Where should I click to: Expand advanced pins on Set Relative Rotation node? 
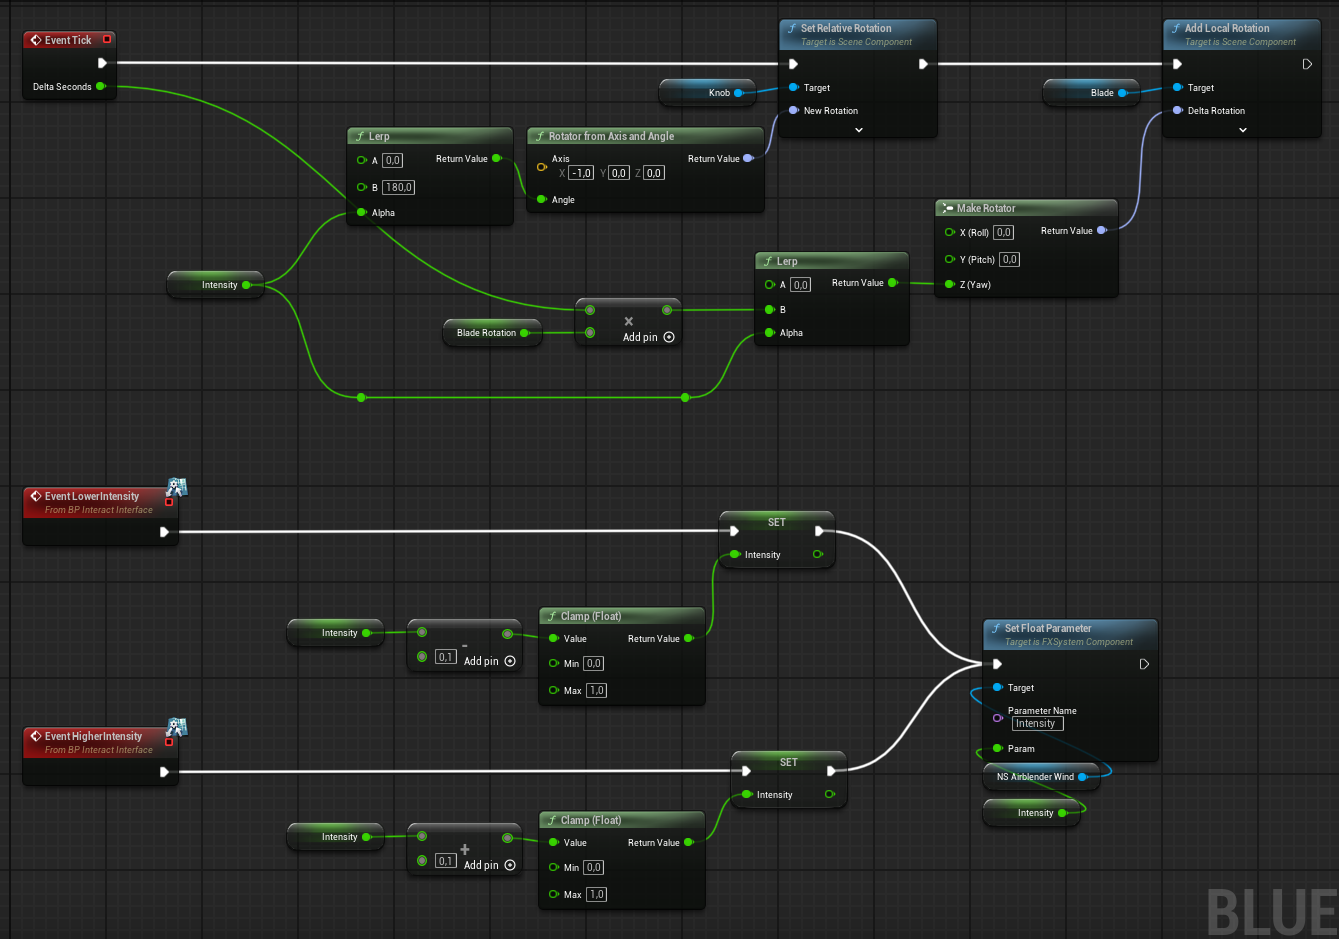click(858, 130)
